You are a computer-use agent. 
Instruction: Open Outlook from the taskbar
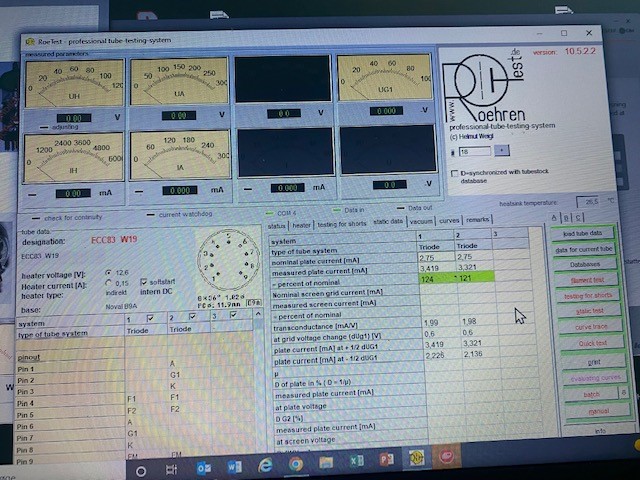[204, 468]
